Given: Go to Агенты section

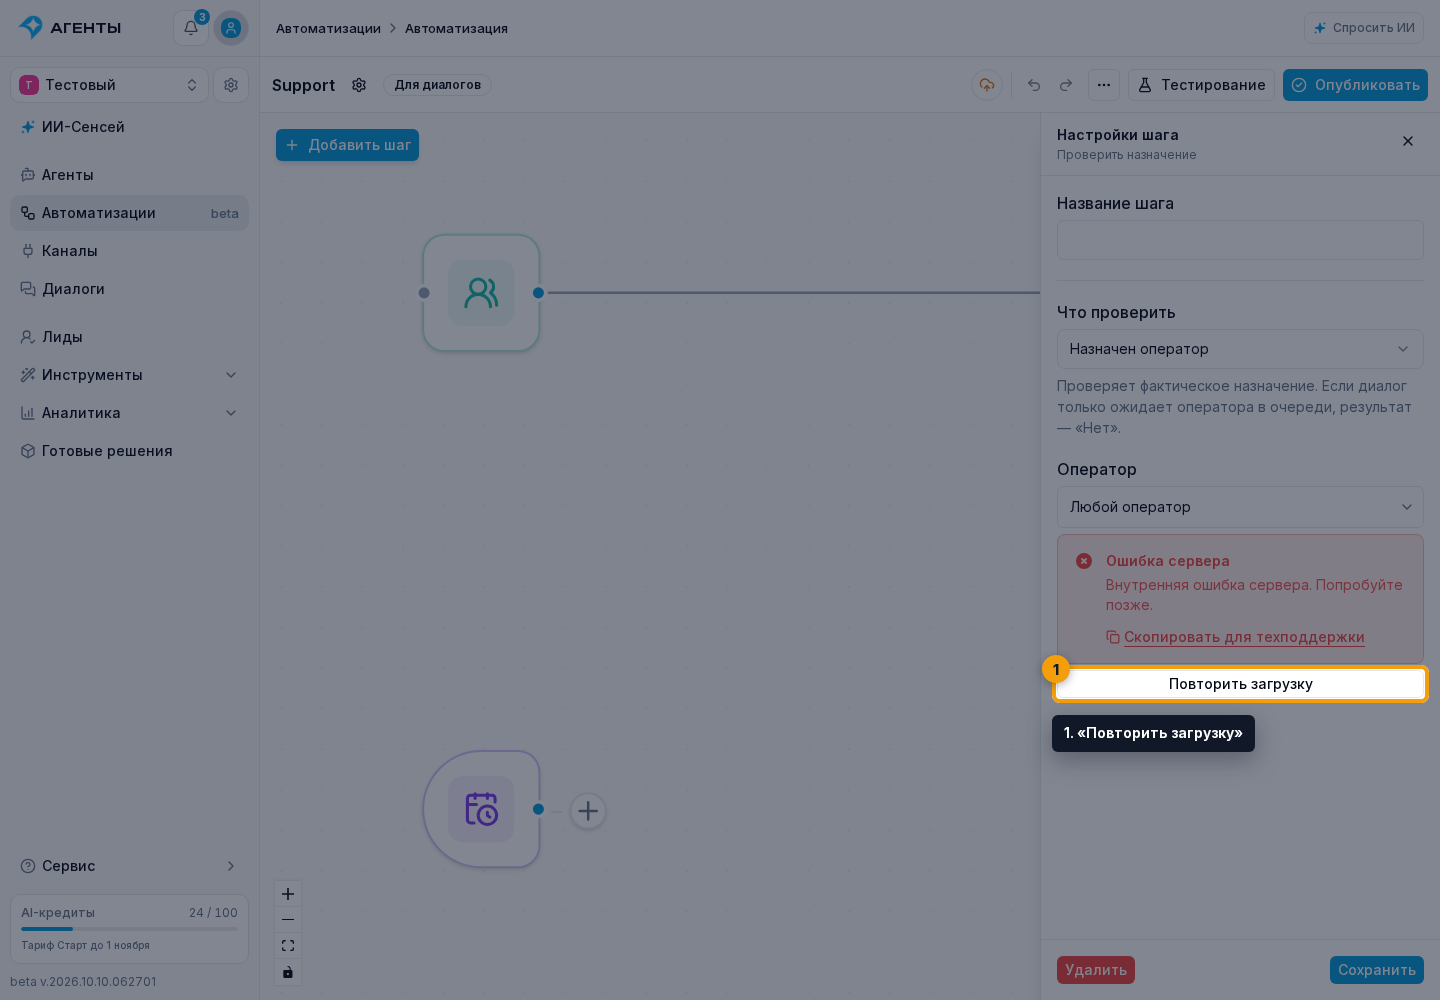Looking at the screenshot, I should click(x=129, y=175).
